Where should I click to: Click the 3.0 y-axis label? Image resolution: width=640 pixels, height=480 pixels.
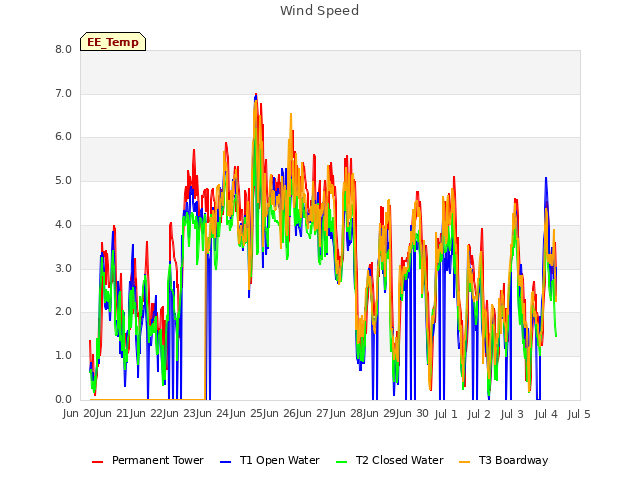[63, 268]
